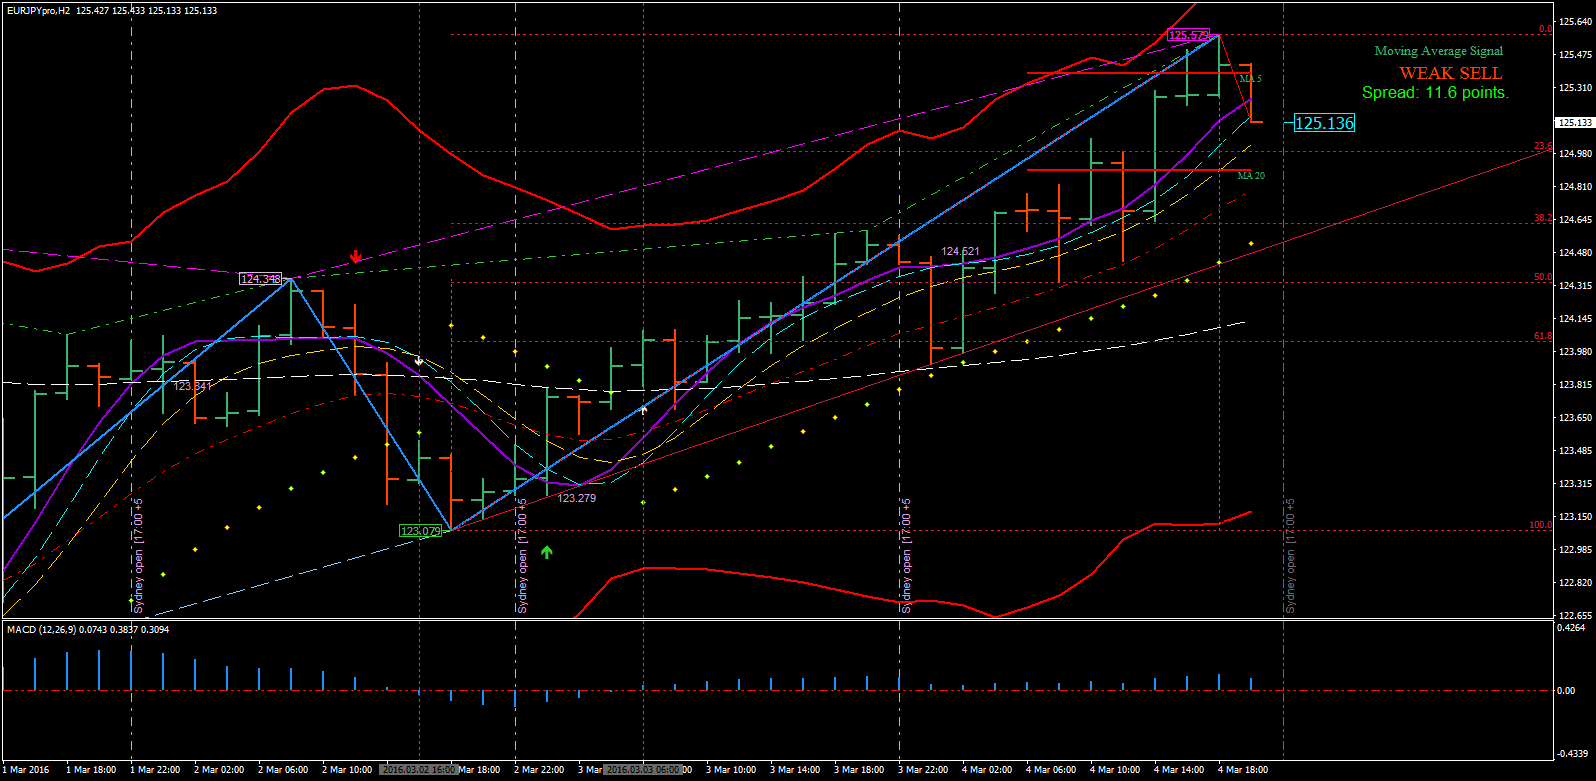Click the Spread 11.6 points text
Viewport: 1596px width, 781px height.
(x=1435, y=93)
